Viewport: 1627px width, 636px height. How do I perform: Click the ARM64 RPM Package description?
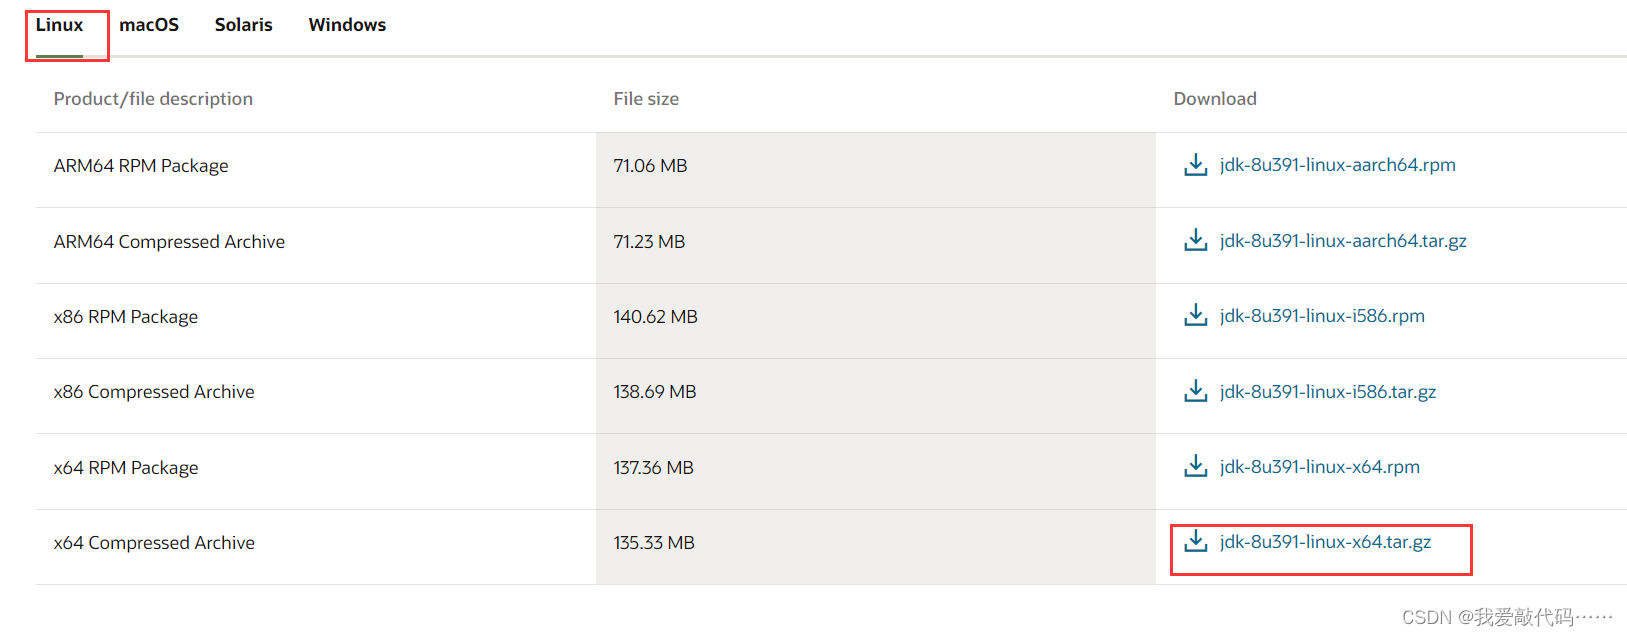141,166
